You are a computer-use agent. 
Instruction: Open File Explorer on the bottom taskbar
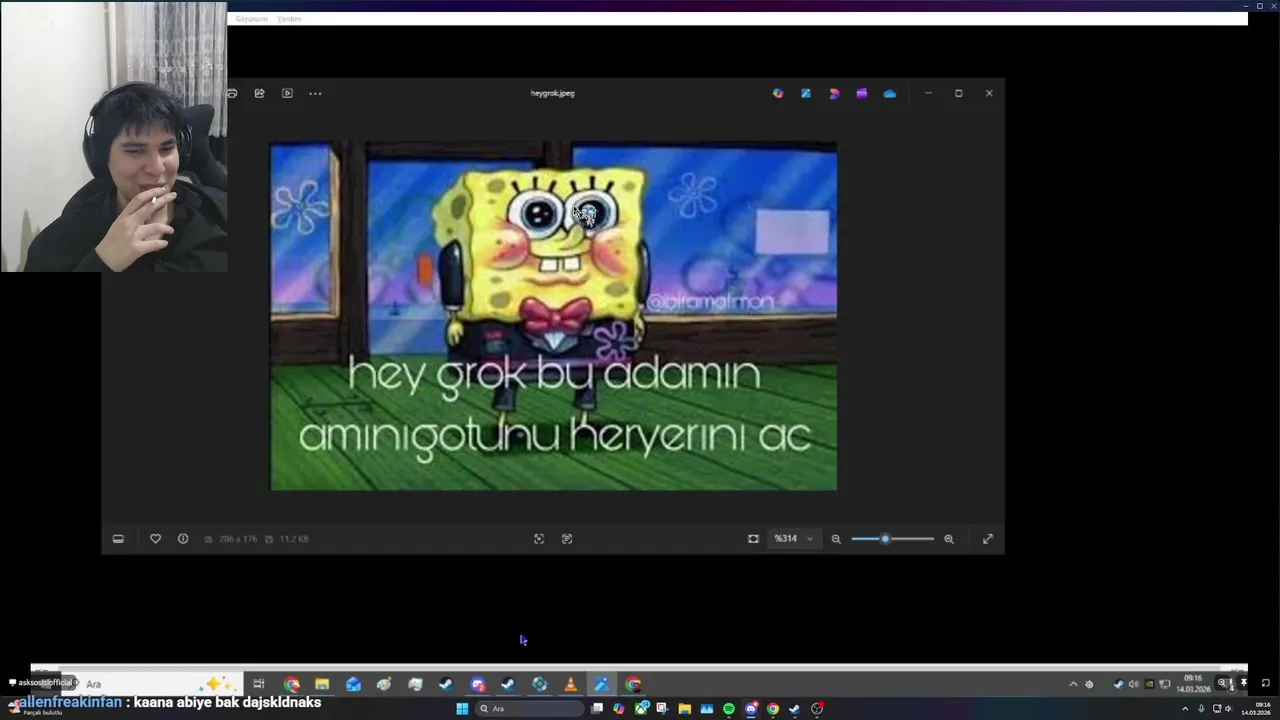pos(684,709)
